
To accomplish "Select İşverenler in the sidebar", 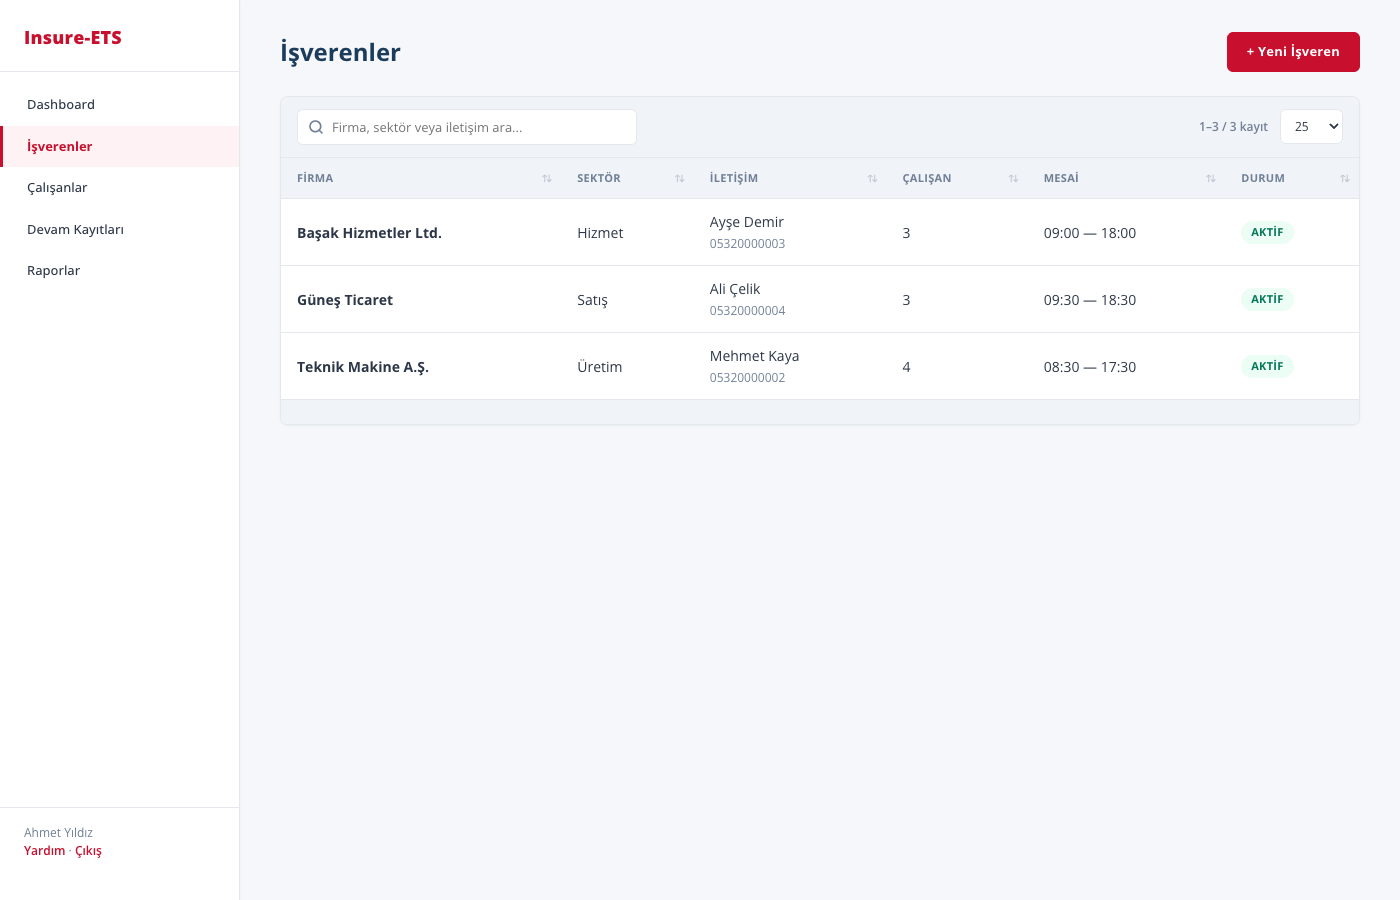I will pyautogui.click(x=59, y=146).
